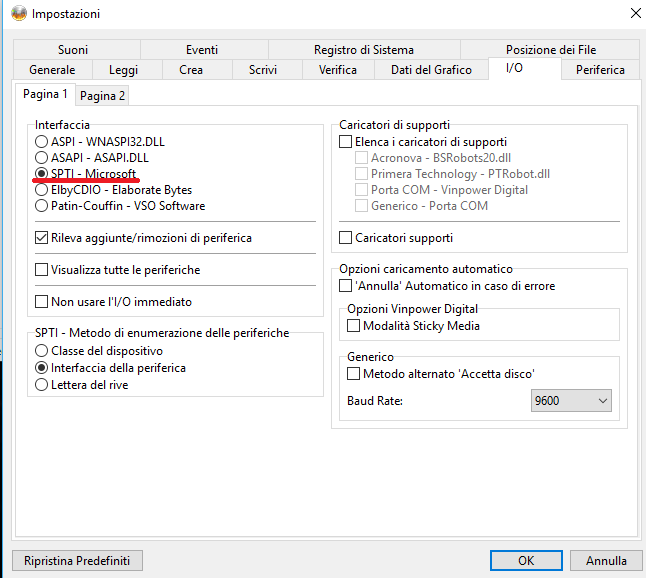Open the Generale tab
Image resolution: width=646 pixels, height=578 pixels.
52,70
